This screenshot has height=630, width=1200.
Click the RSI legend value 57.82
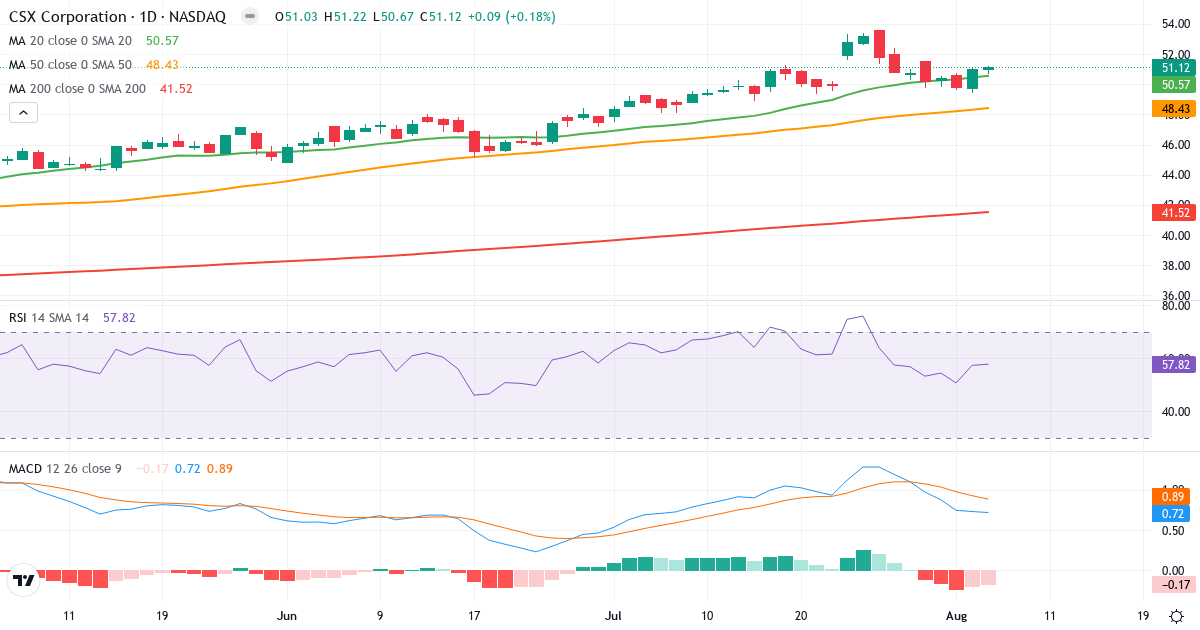(119, 317)
